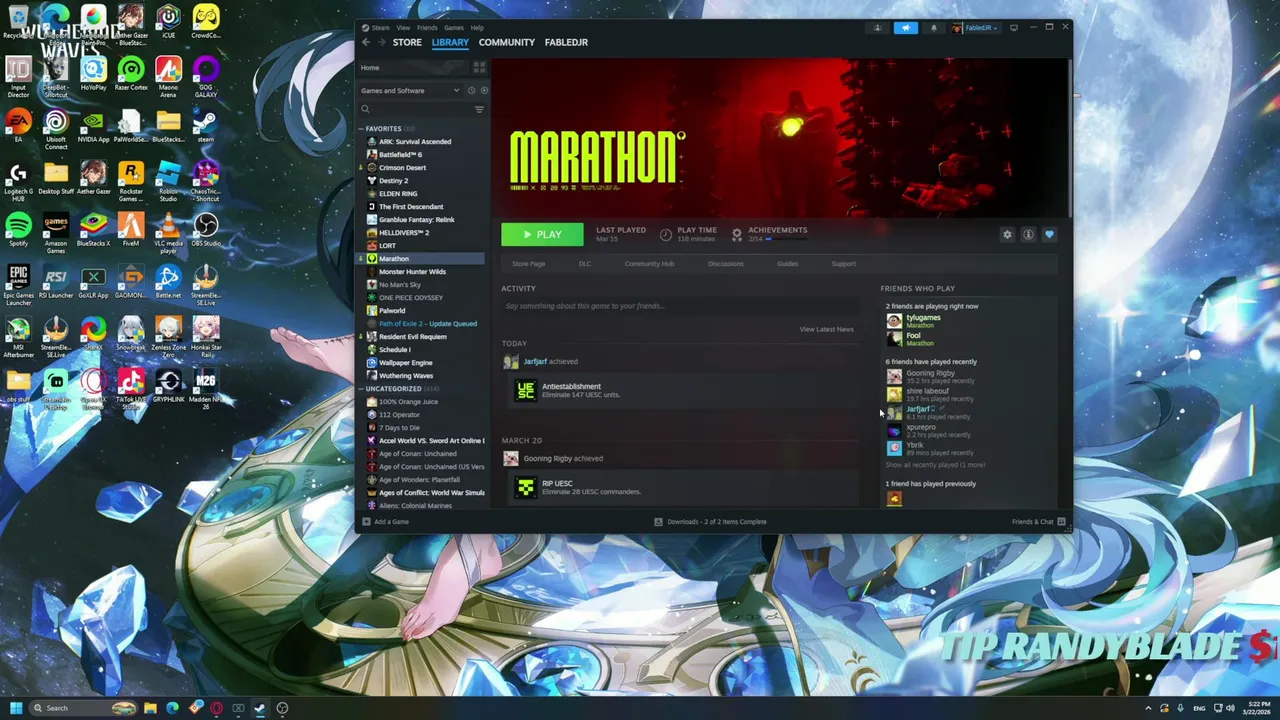Click the Steam back navigation arrow

tap(366, 42)
